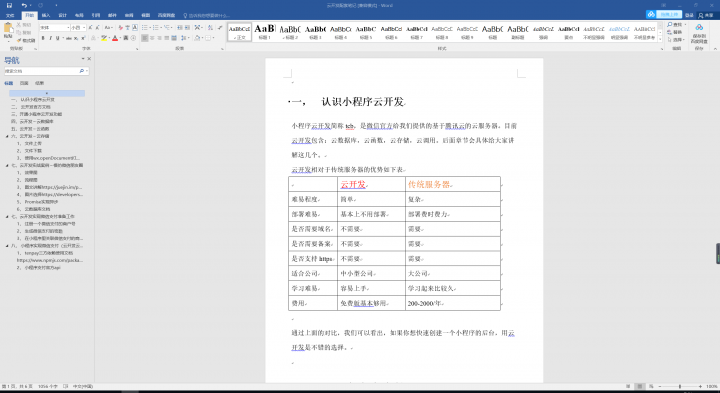This screenshot has height=393, width=720.
Task: Toggle superscript formatting
Action: (83, 38)
